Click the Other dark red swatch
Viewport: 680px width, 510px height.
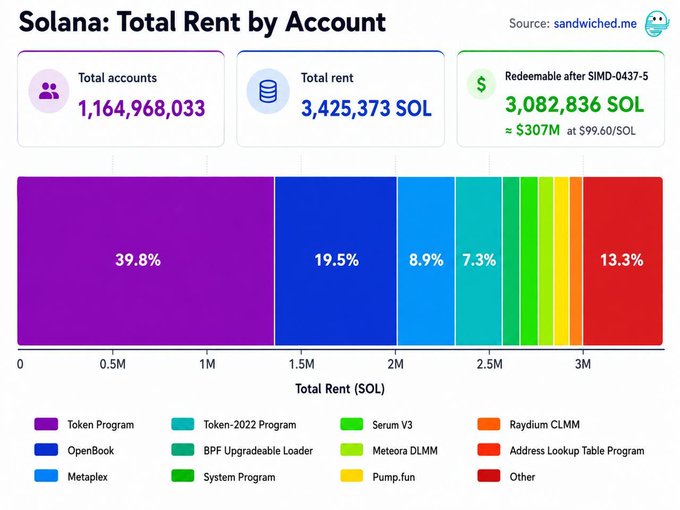489,476
